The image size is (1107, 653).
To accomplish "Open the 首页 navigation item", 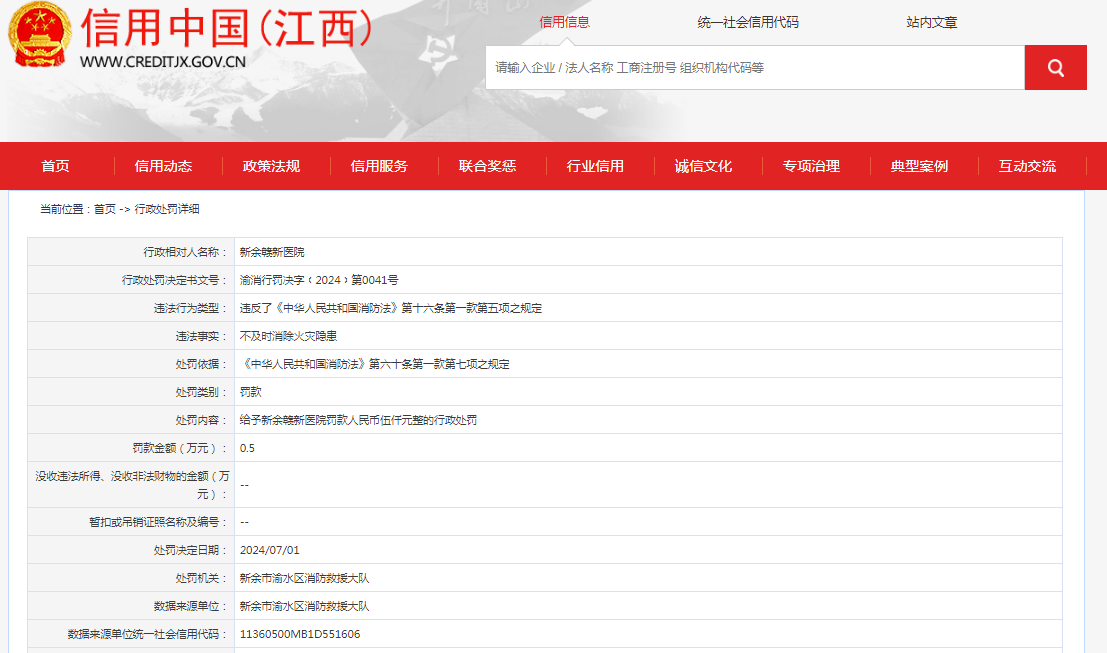I will pyautogui.click(x=56, y=166).
